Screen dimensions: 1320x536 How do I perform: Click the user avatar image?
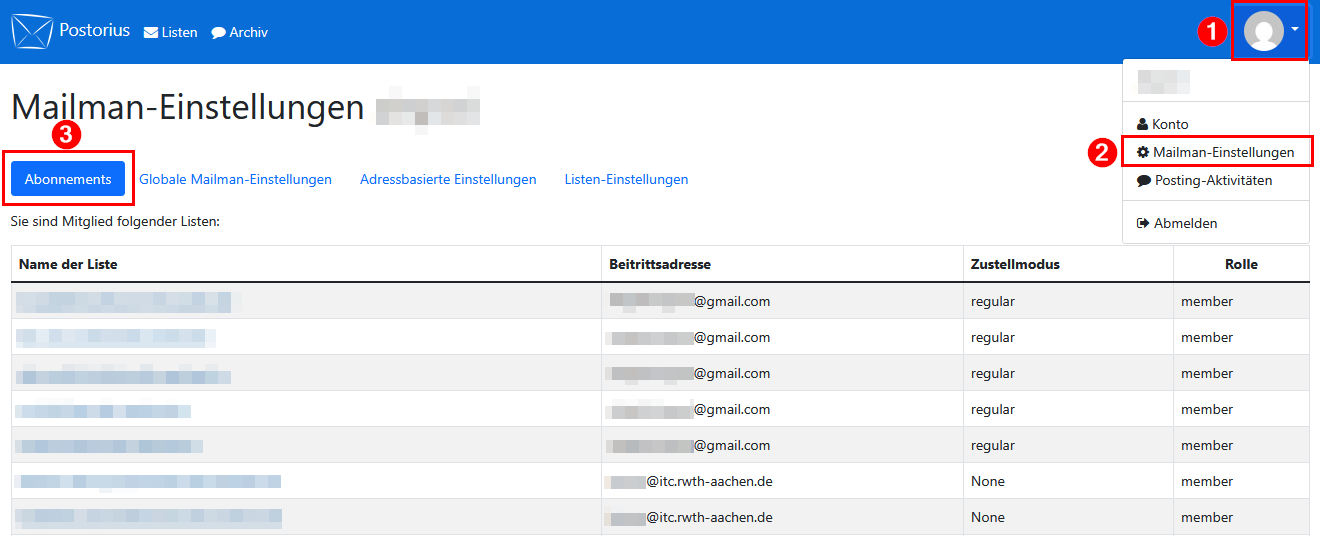point(1263,31)
